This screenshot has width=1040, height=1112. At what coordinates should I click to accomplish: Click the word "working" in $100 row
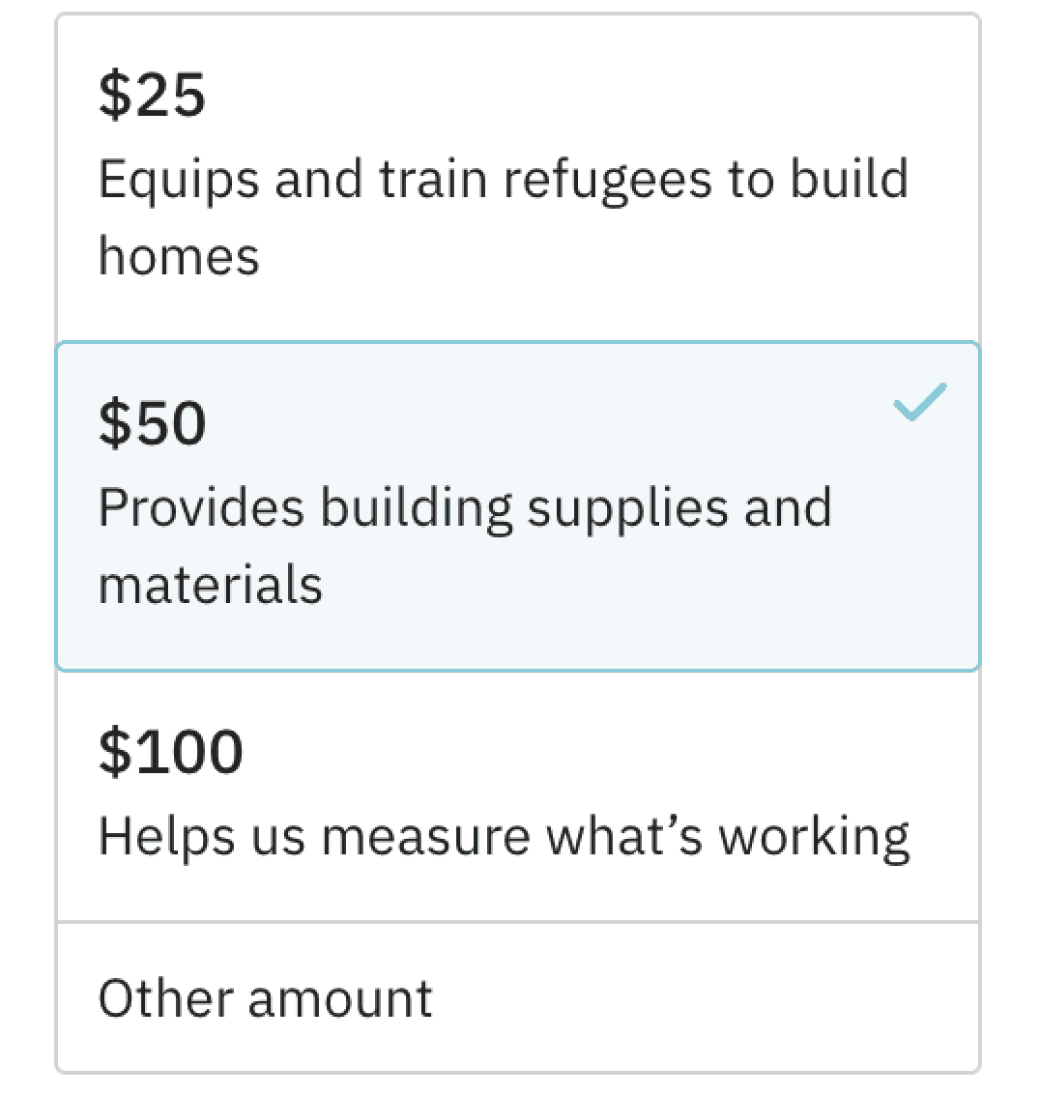[x=814, y=839]
